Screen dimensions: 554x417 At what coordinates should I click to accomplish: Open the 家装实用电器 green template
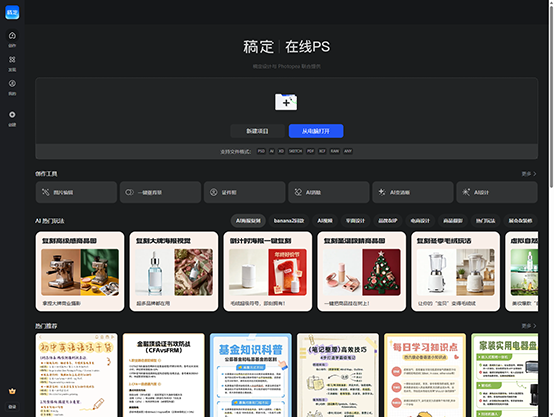(x=505, y=375)
